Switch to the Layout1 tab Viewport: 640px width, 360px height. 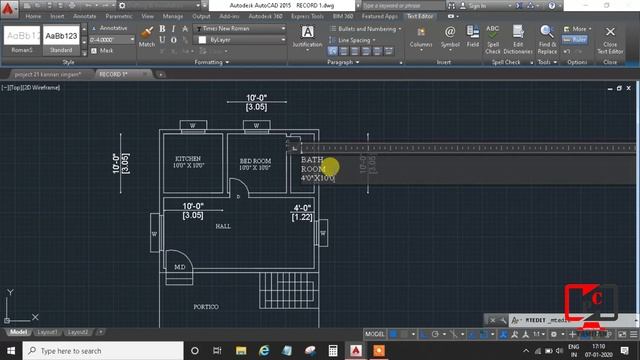click(x=47, y=332)
